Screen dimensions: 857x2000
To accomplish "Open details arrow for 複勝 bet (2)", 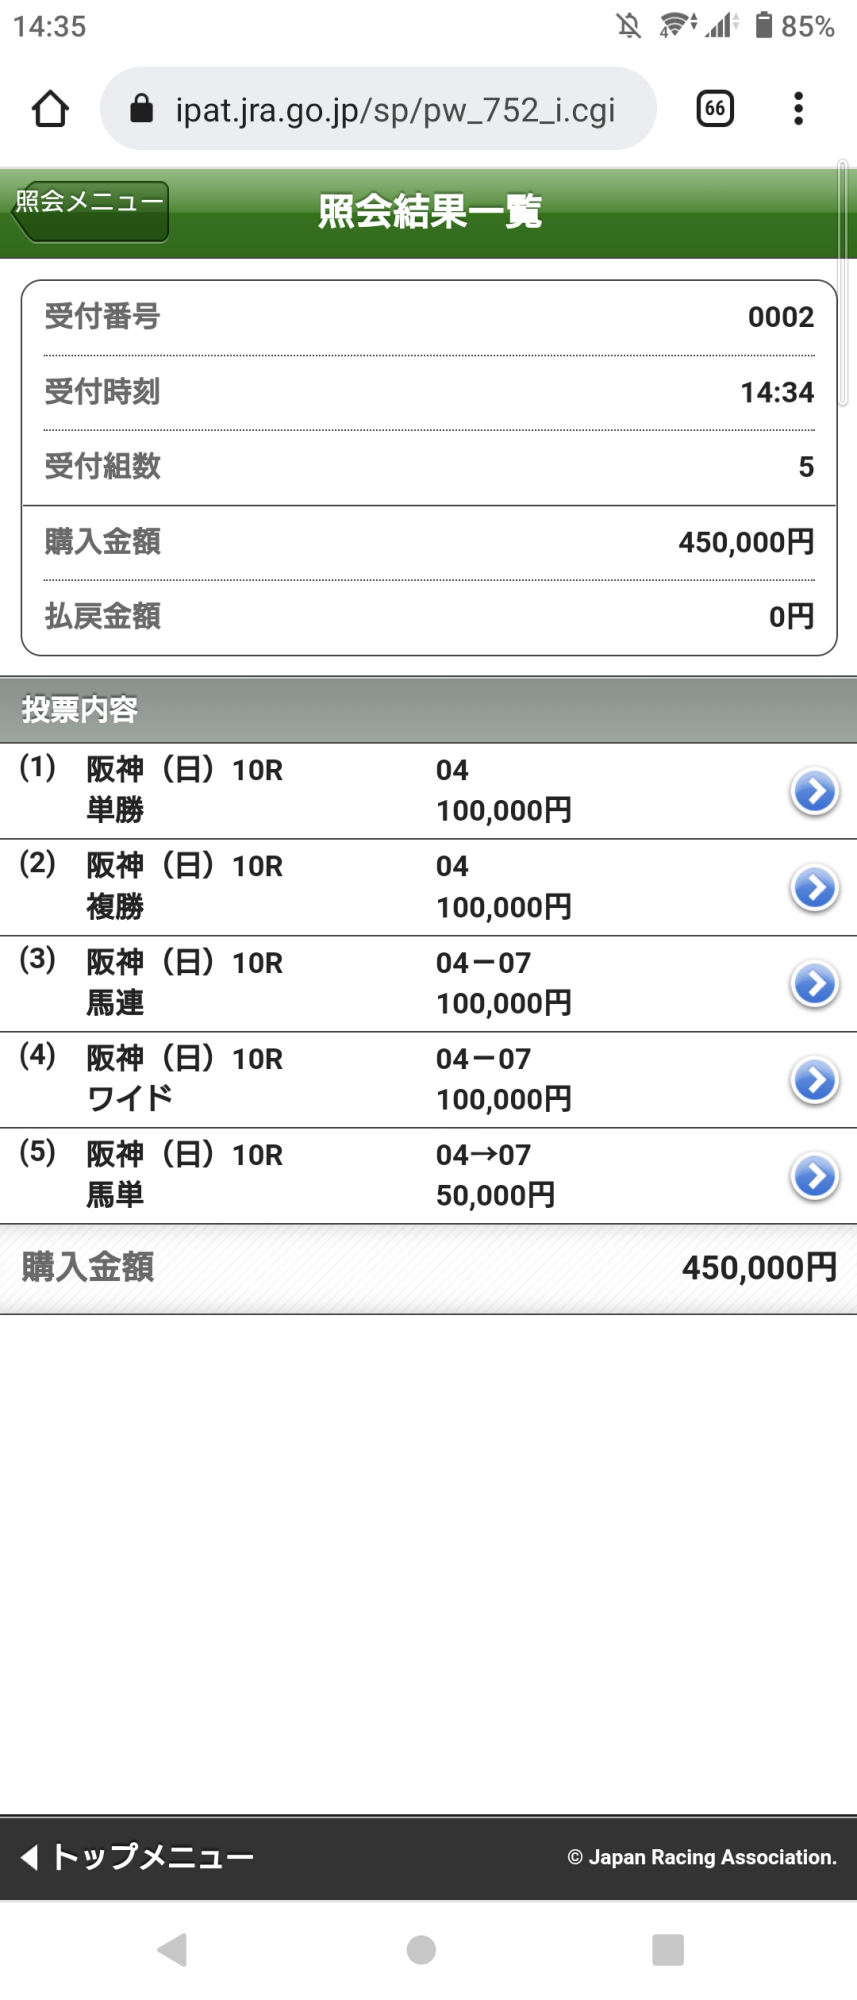I will (815, 888).
